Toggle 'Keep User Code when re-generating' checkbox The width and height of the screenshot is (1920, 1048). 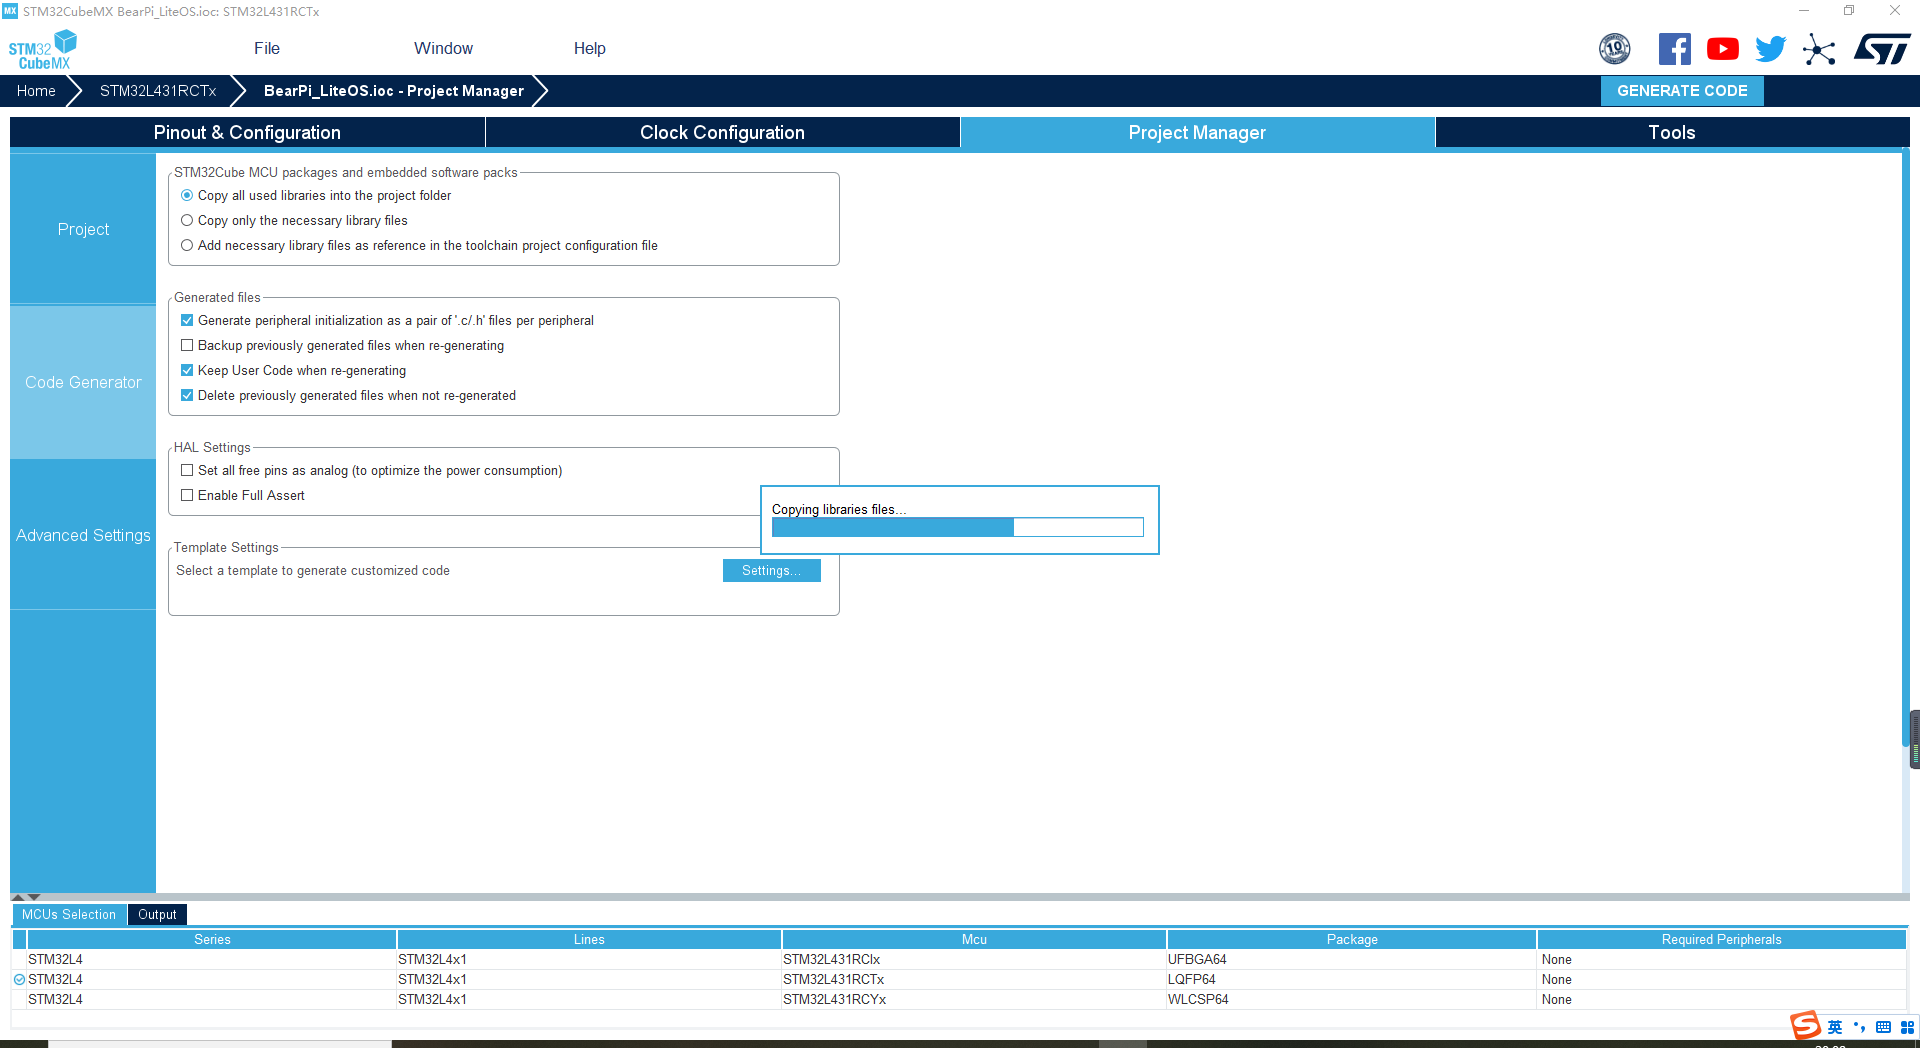187,371
